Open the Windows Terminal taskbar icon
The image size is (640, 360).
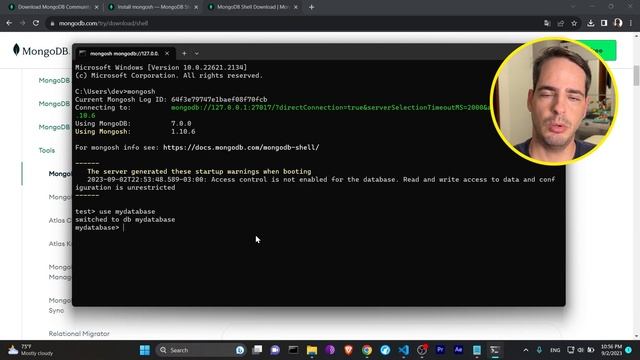pos(495,350)
